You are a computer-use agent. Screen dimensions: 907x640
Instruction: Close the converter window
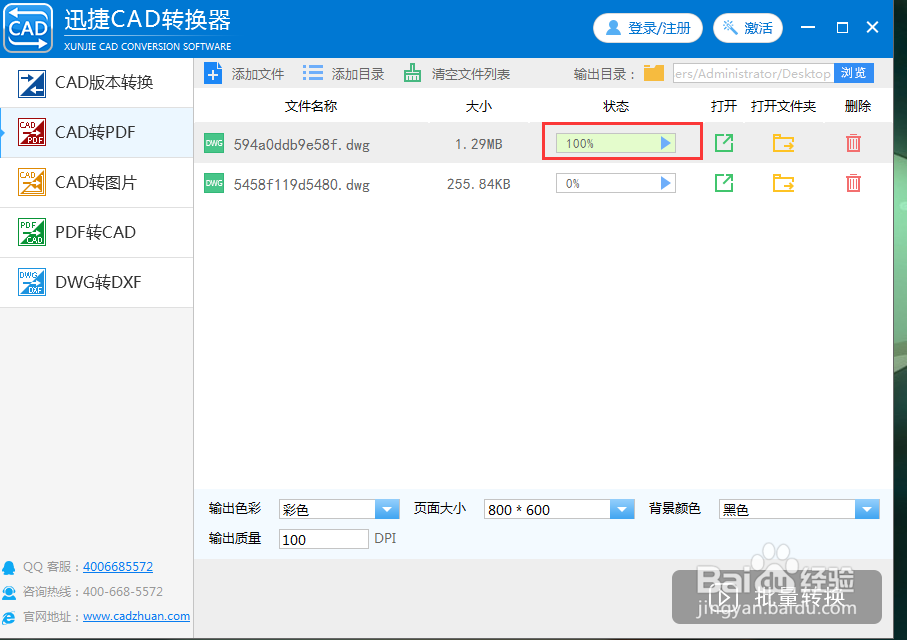coord(873,27)
